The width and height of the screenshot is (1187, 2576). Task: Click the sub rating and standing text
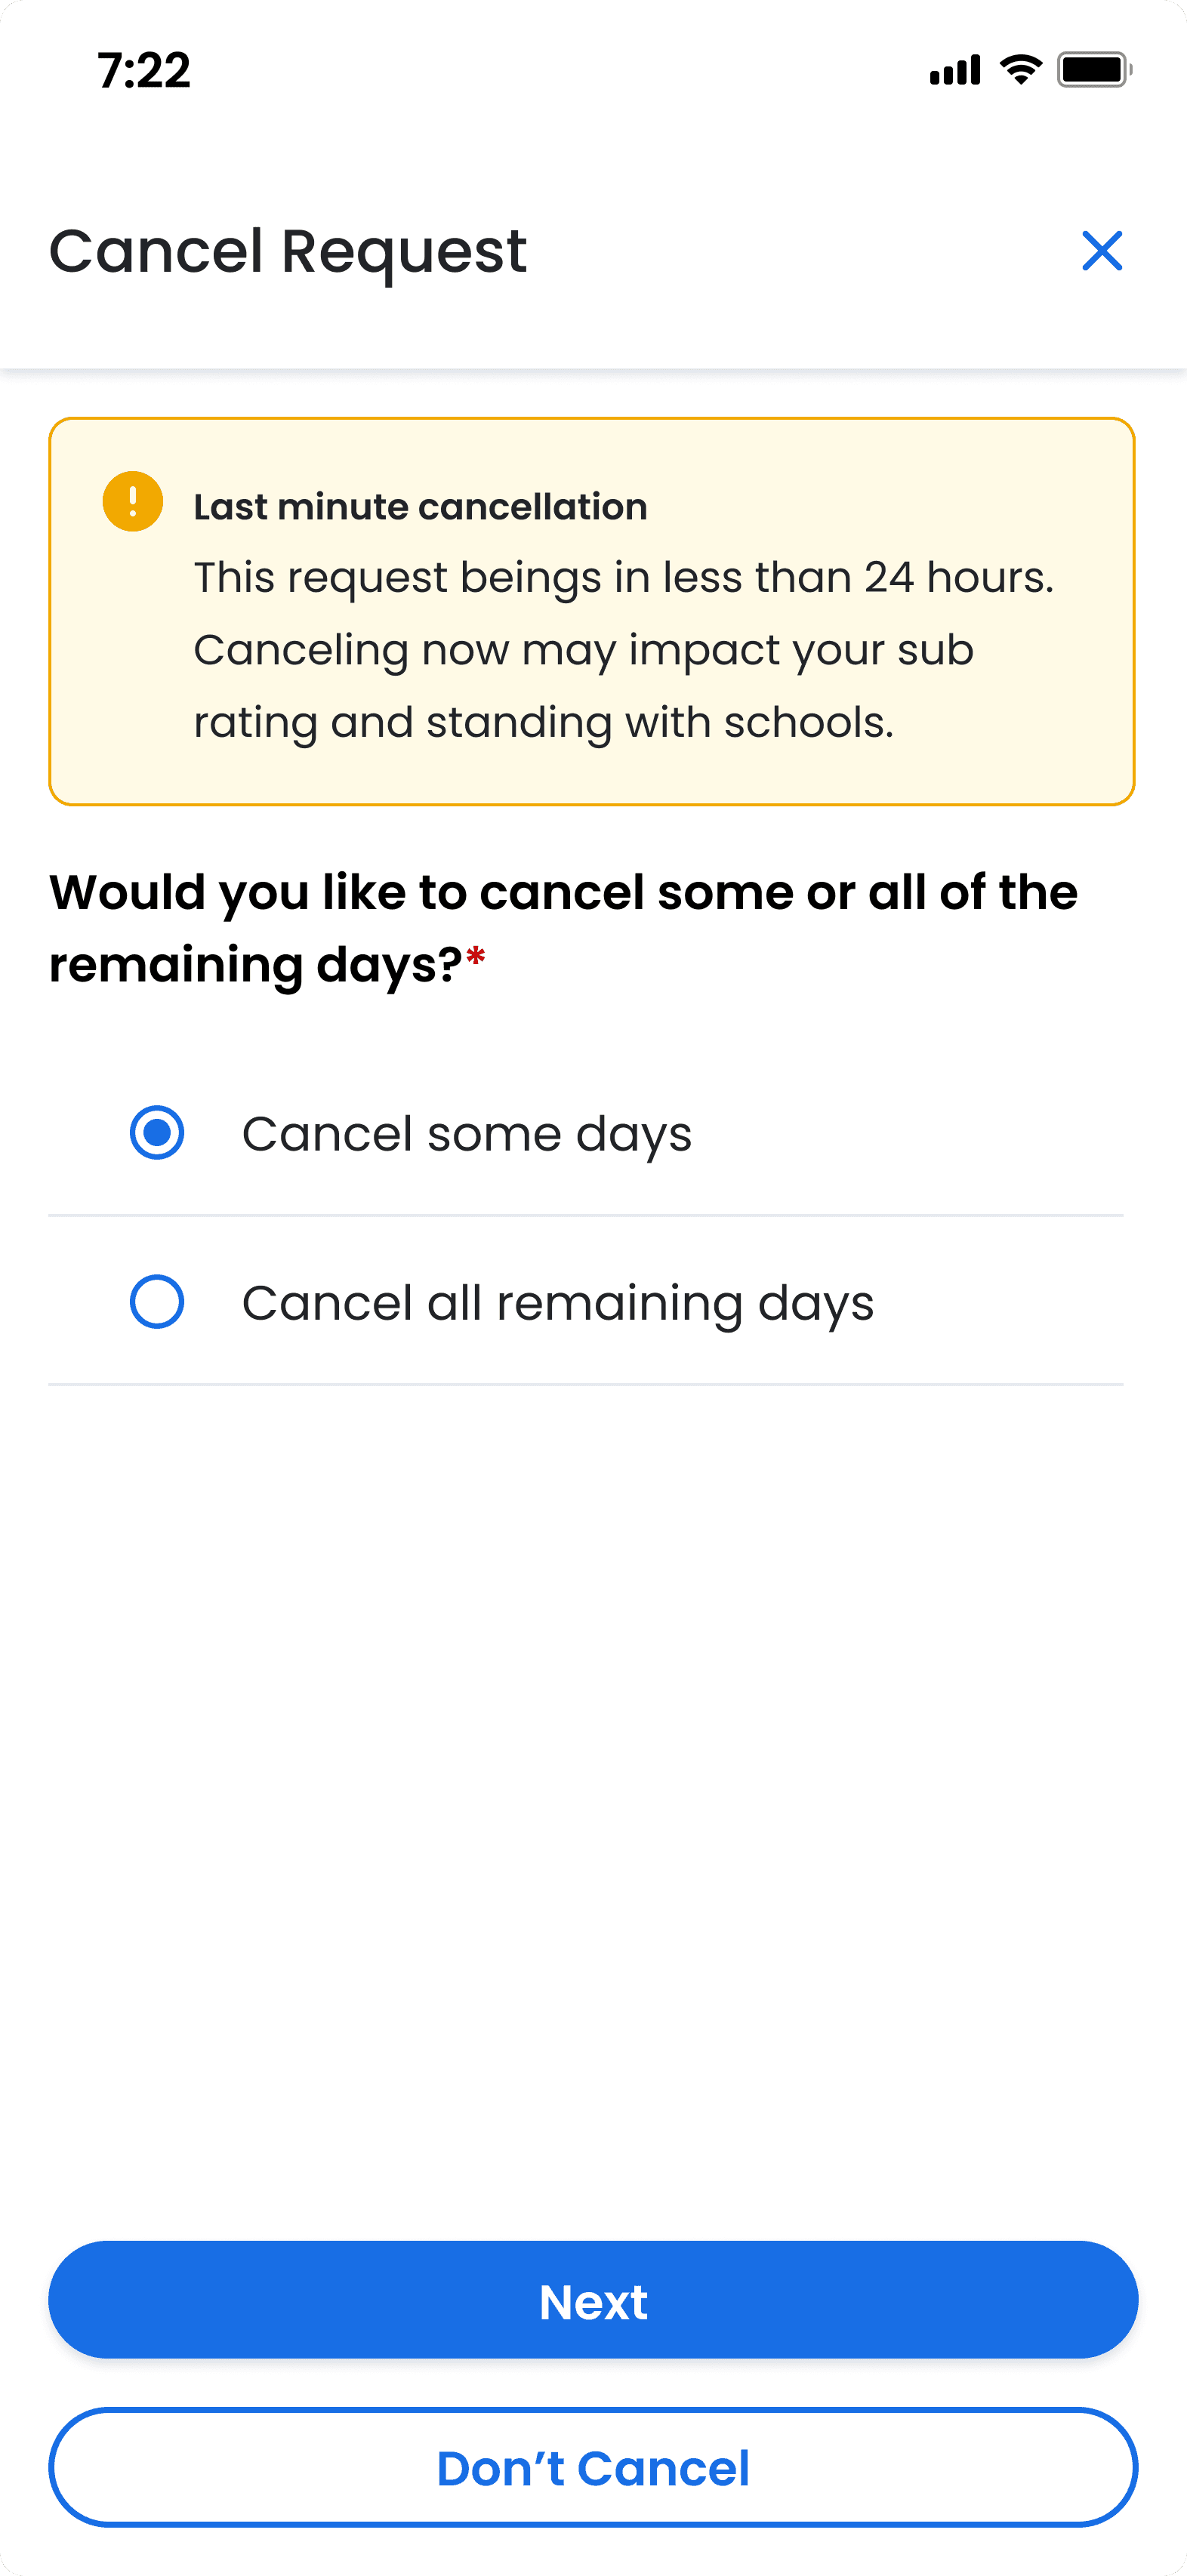(x=543, y=723)
